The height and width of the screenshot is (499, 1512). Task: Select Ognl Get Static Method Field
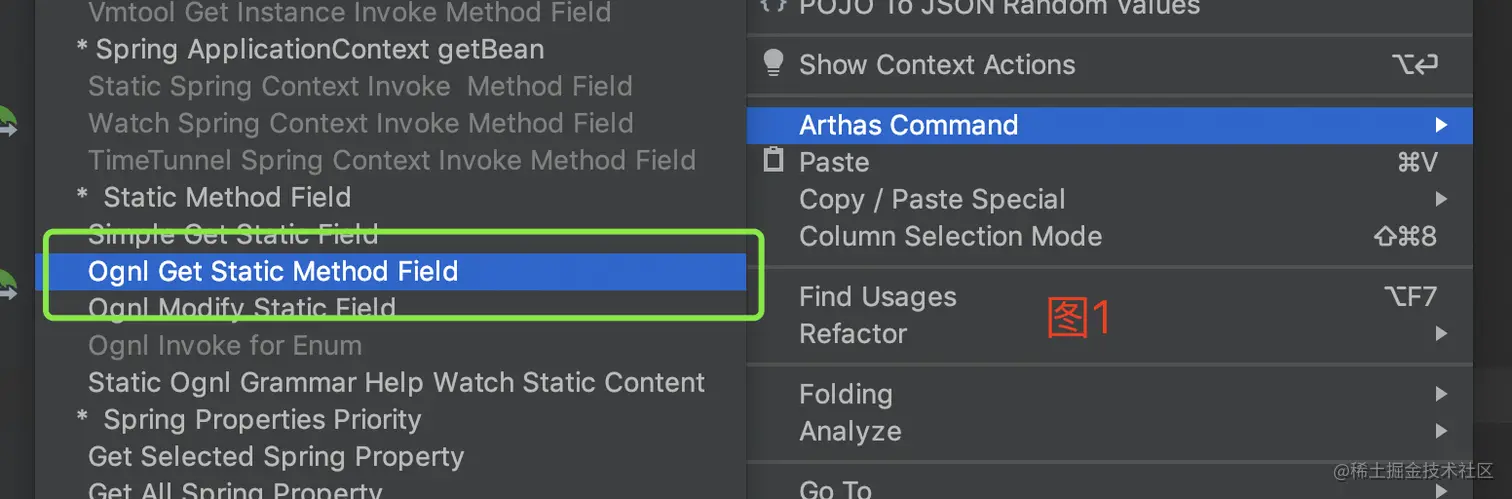click(273, 271)
